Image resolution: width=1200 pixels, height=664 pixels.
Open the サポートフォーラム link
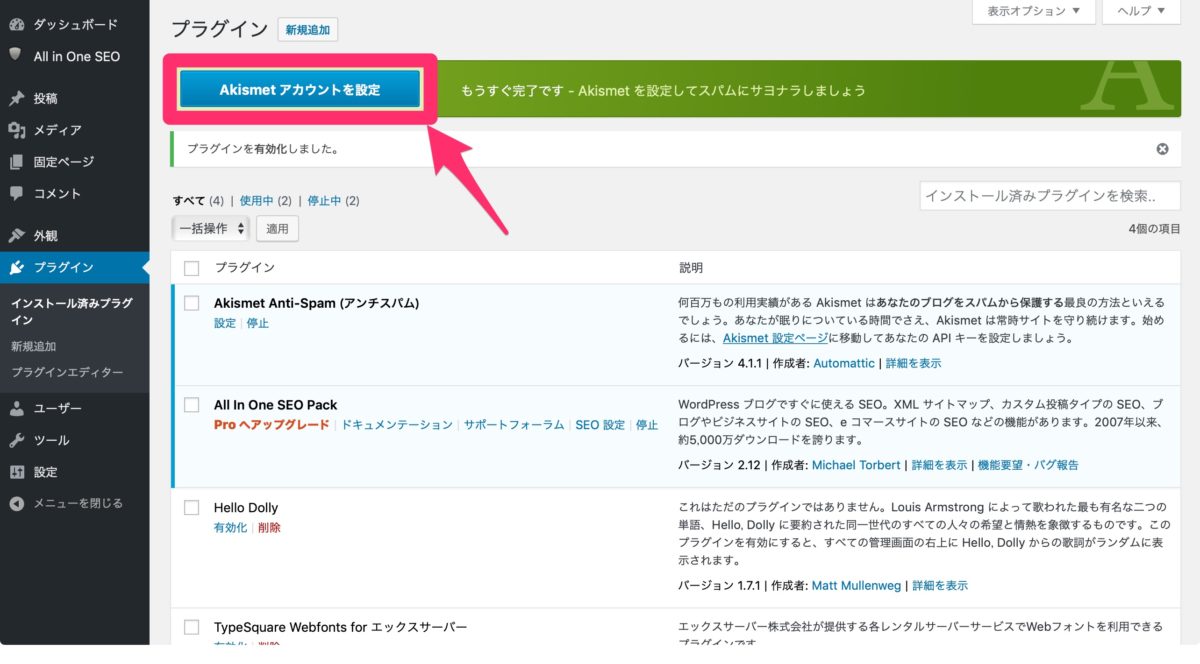[514, 425]
